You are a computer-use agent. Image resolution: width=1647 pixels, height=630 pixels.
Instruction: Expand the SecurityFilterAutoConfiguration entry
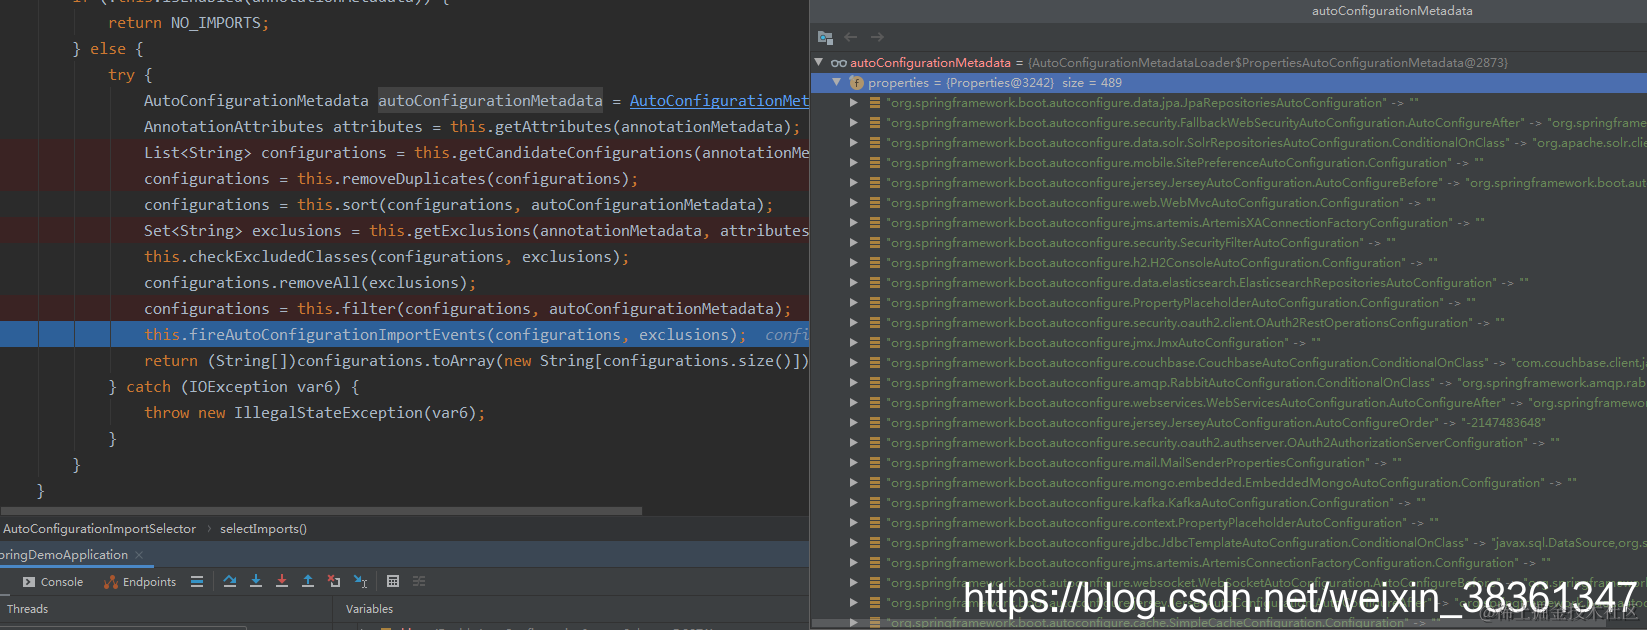click(854, 243)
